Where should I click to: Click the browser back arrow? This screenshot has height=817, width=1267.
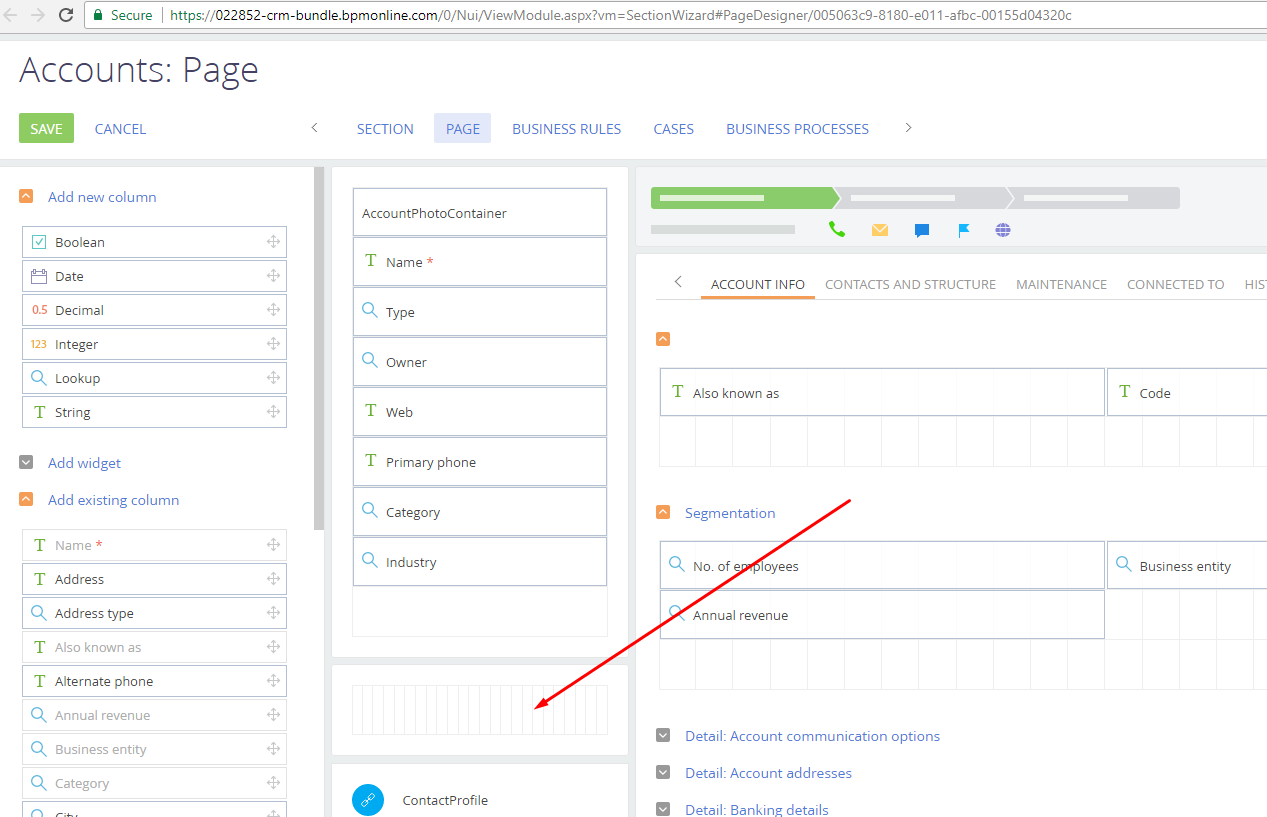12,15
